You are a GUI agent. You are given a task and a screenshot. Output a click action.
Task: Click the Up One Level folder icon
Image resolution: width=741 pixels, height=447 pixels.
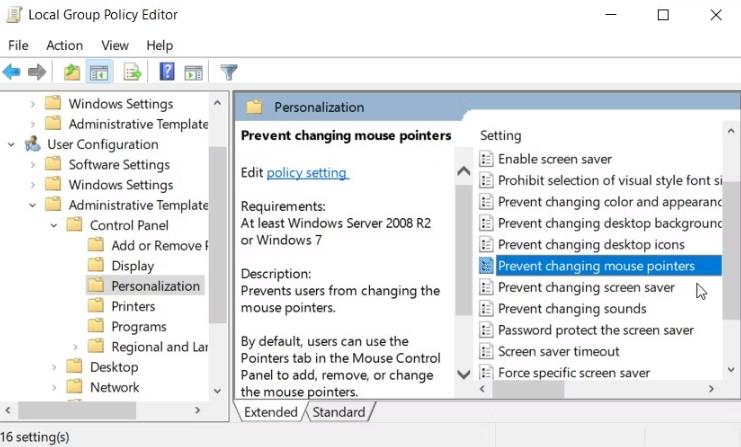pyautogui.click(x=72, y=72)
